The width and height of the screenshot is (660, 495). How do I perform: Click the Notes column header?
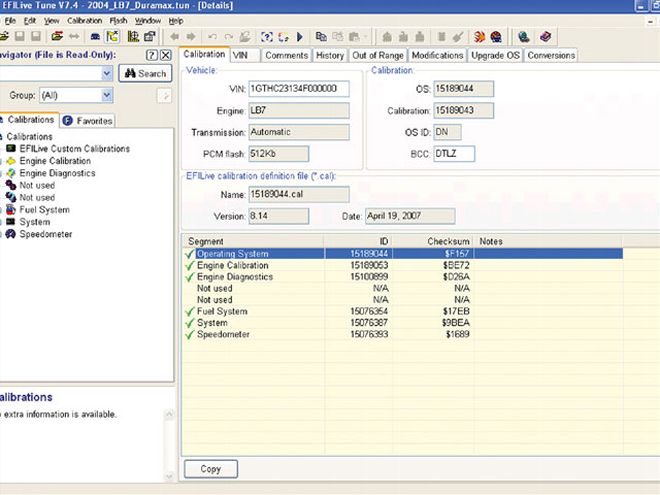pyautogui.click(x=548, y=241)
